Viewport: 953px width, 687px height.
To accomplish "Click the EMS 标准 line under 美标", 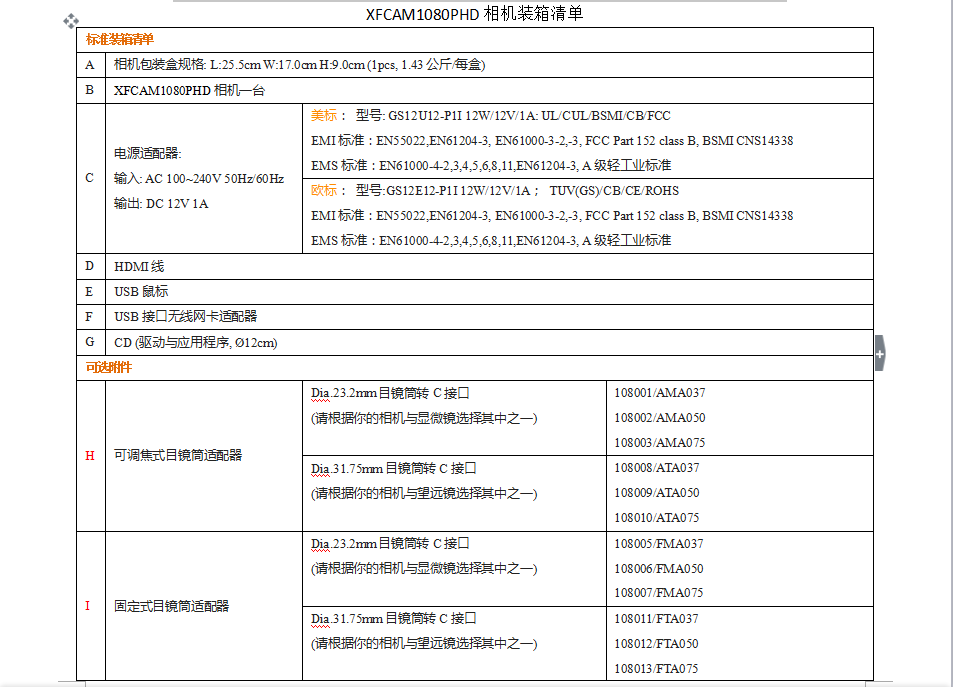I will 491,165.
